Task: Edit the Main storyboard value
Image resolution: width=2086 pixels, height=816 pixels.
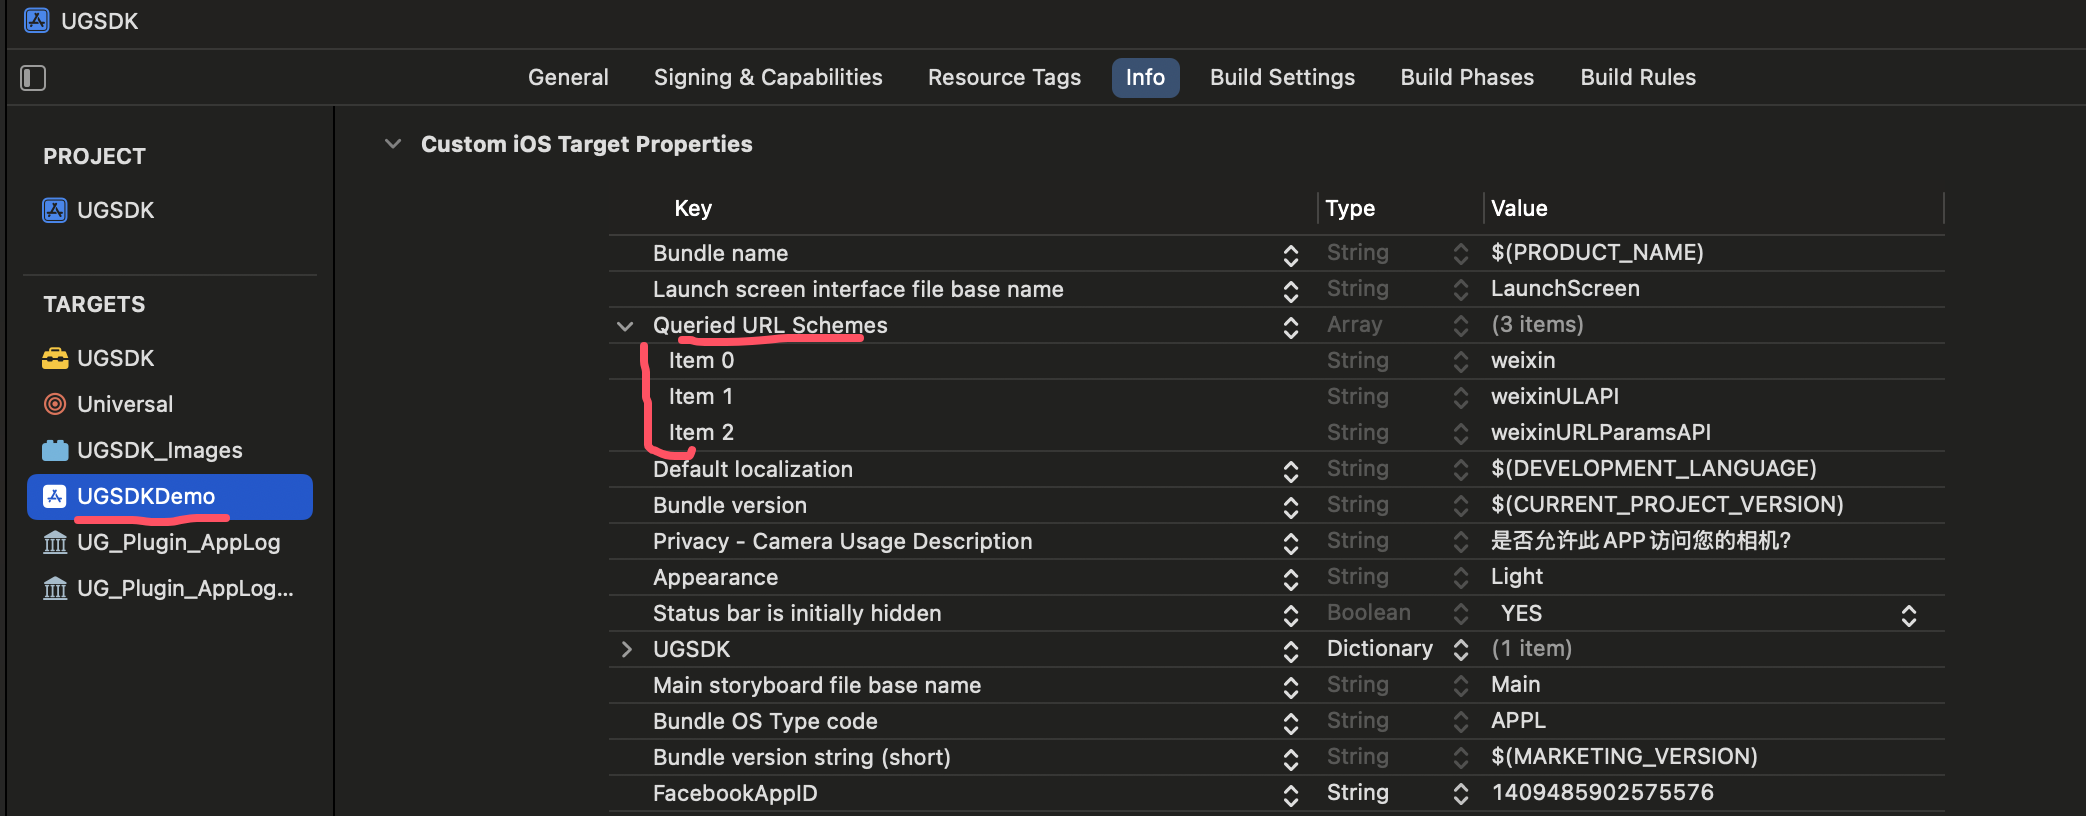Action: point(1515,684)
